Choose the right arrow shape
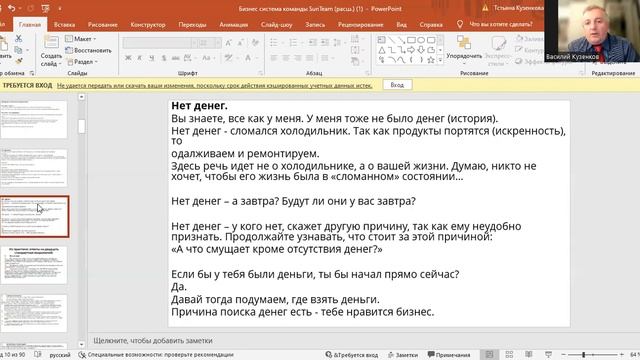640x360 pixels. (411, 50)
